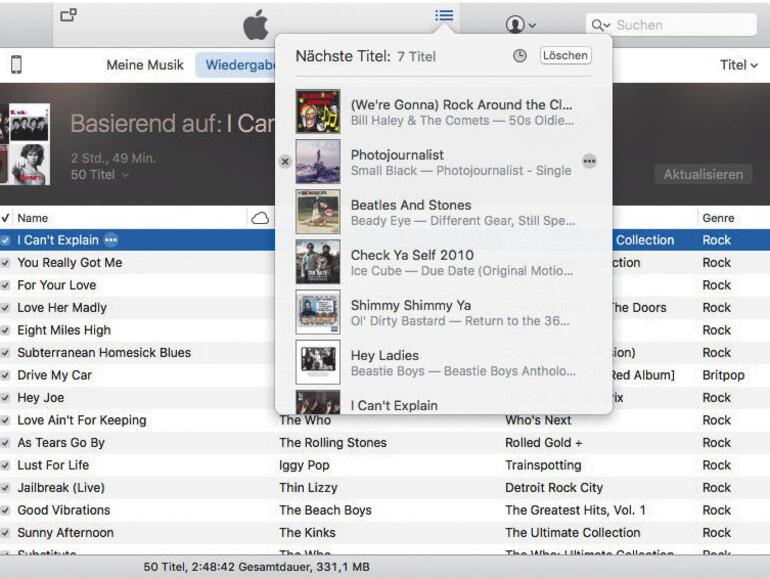The image size is (770, 578).
Task: Select Shimmy Shimmy Ya entry
Action: [443, 312]
